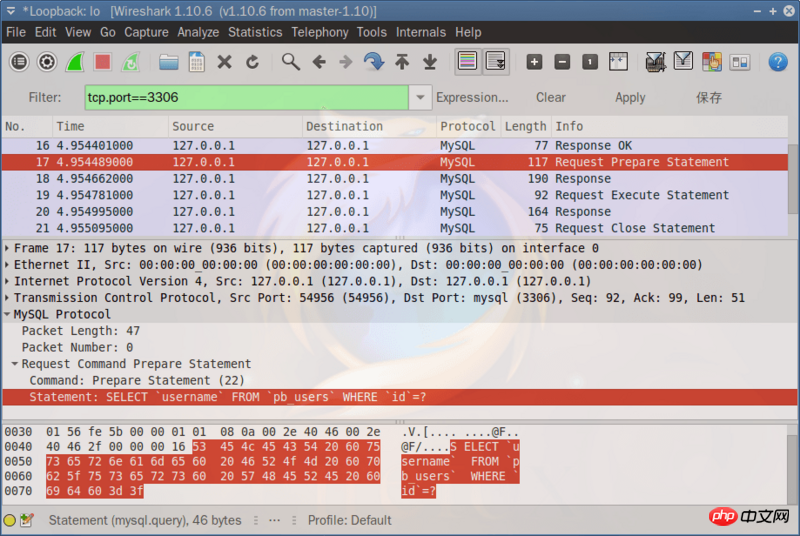This screenshot has width=800, height=536.
Task: Save the filter with 保存 button
Action: click(x=709, y=97)
